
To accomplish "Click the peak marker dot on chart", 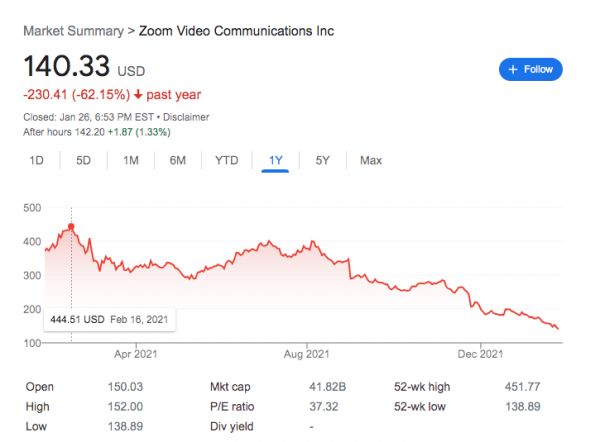I will (71, 227).
